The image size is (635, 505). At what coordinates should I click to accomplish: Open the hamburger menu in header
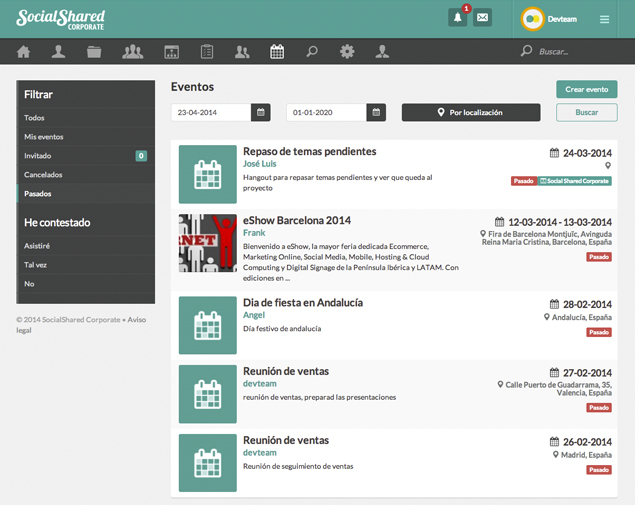604,19
